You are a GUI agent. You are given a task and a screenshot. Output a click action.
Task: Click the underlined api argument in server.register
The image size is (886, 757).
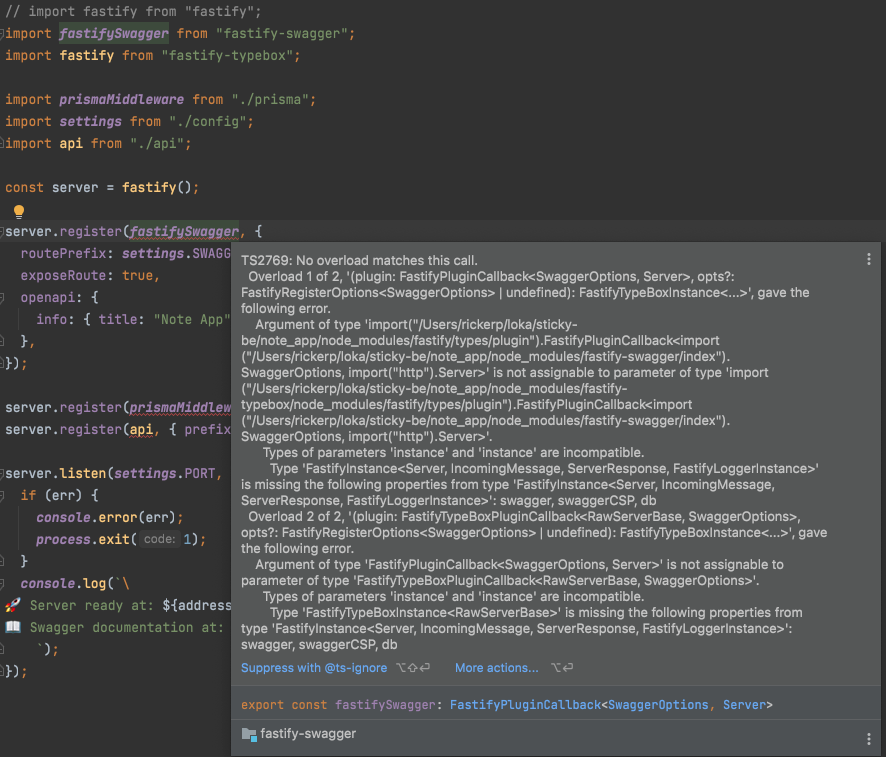[141, 430]
